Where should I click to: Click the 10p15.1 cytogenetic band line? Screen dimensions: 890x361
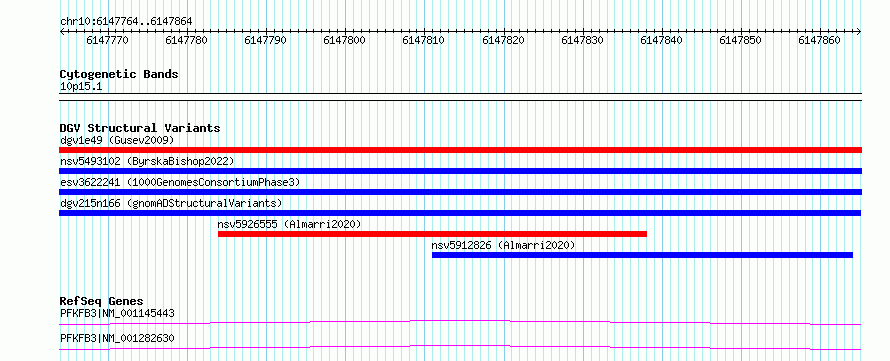(460, 97)
